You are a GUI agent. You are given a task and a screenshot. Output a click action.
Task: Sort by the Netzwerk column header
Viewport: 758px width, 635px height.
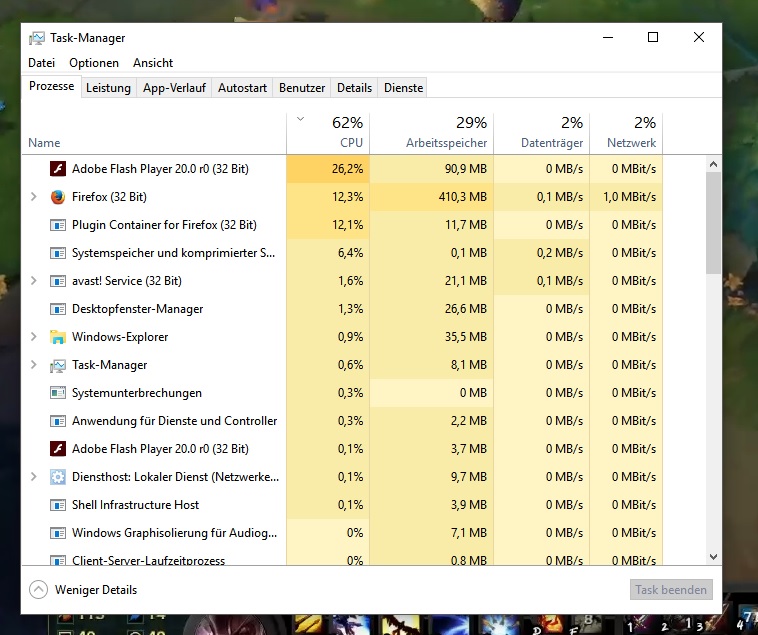click(x=626, y=133)
